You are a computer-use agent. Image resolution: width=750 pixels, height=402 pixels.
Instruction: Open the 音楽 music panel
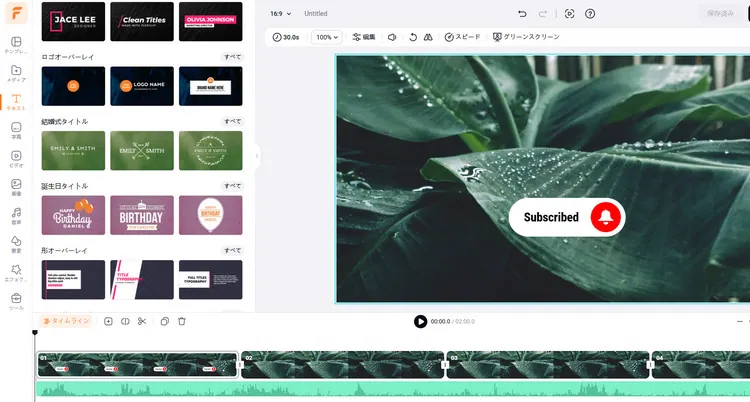pyautogui.click(x=16, y=216)
